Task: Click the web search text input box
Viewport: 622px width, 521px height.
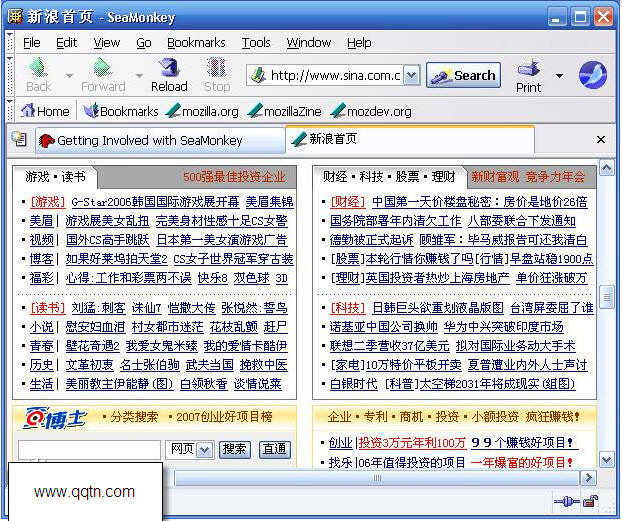Action: click(89, 450)
